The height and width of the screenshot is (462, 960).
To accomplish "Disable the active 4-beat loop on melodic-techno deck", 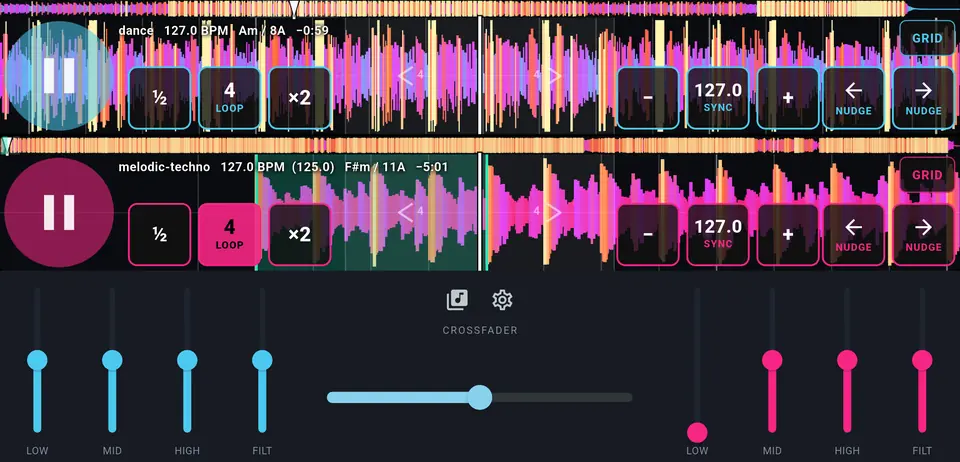I will click(x=230, y=234).
